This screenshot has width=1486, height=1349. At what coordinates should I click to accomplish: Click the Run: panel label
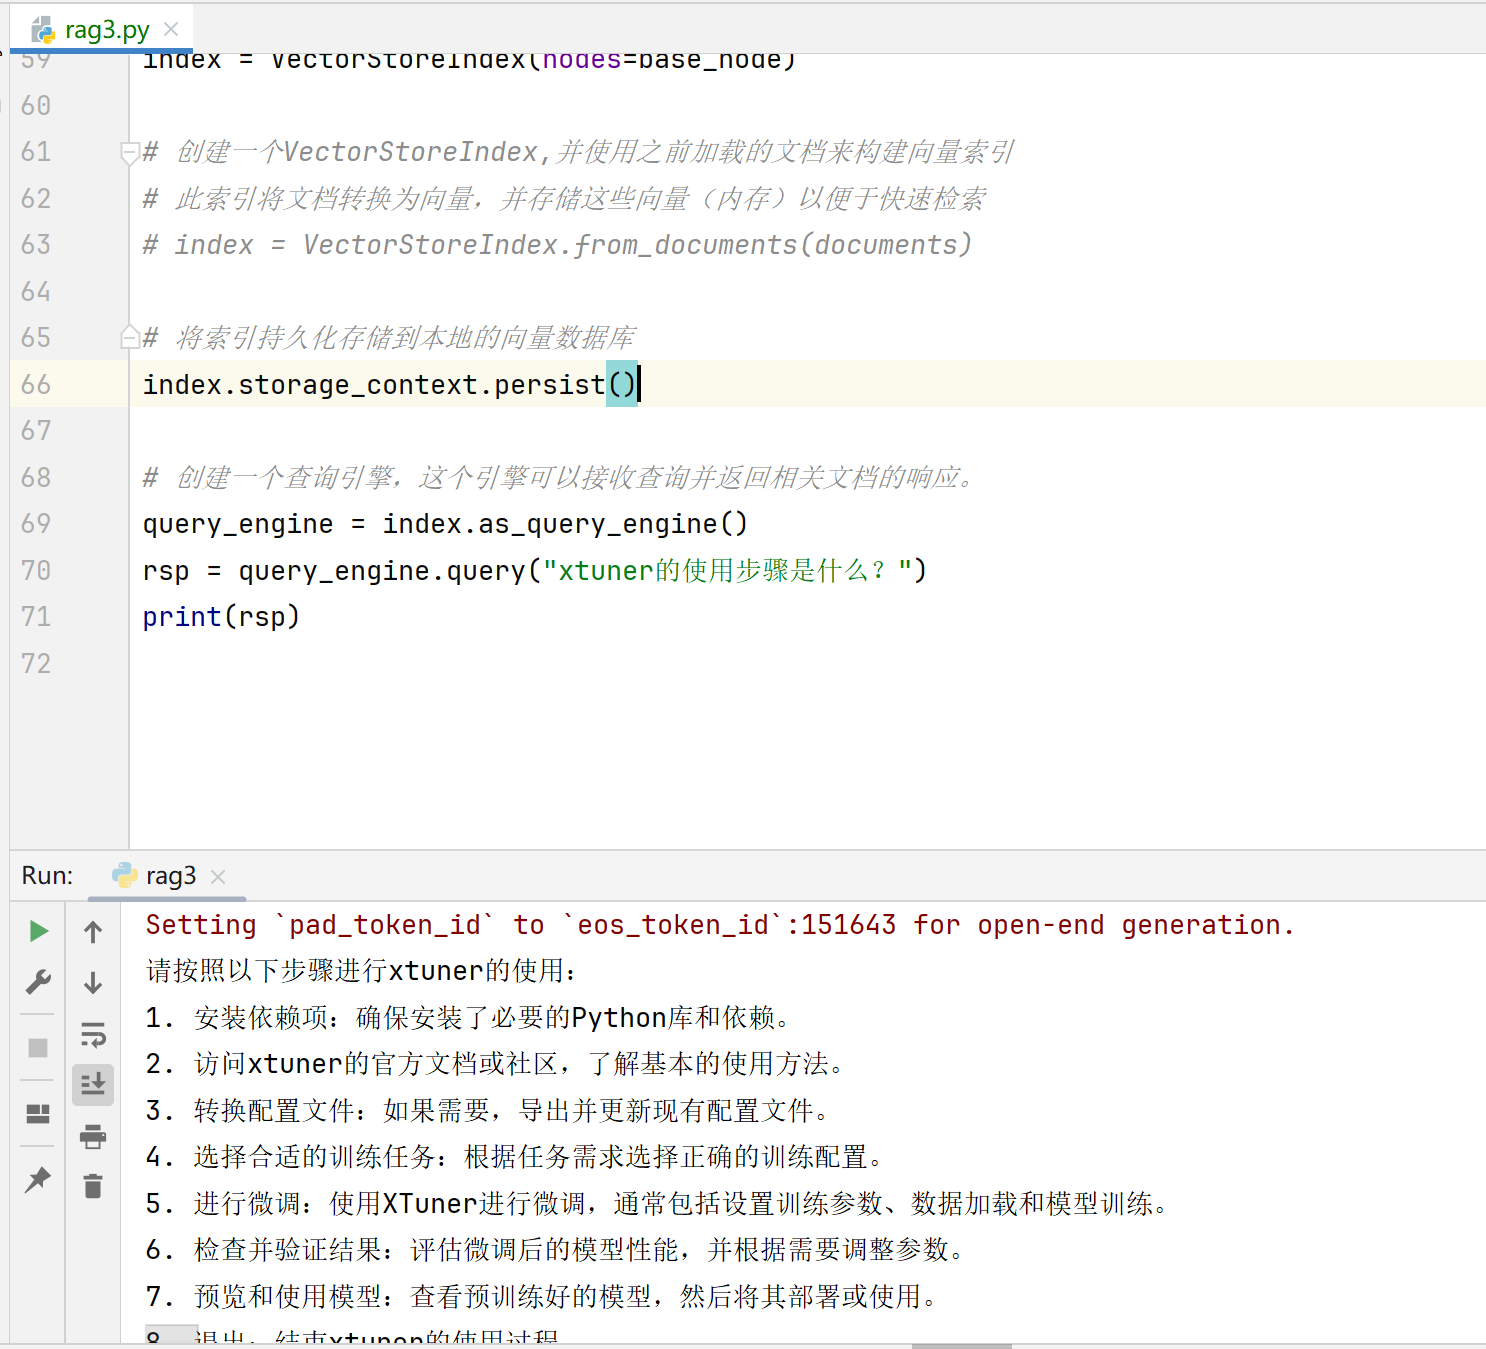click(47, 876)
